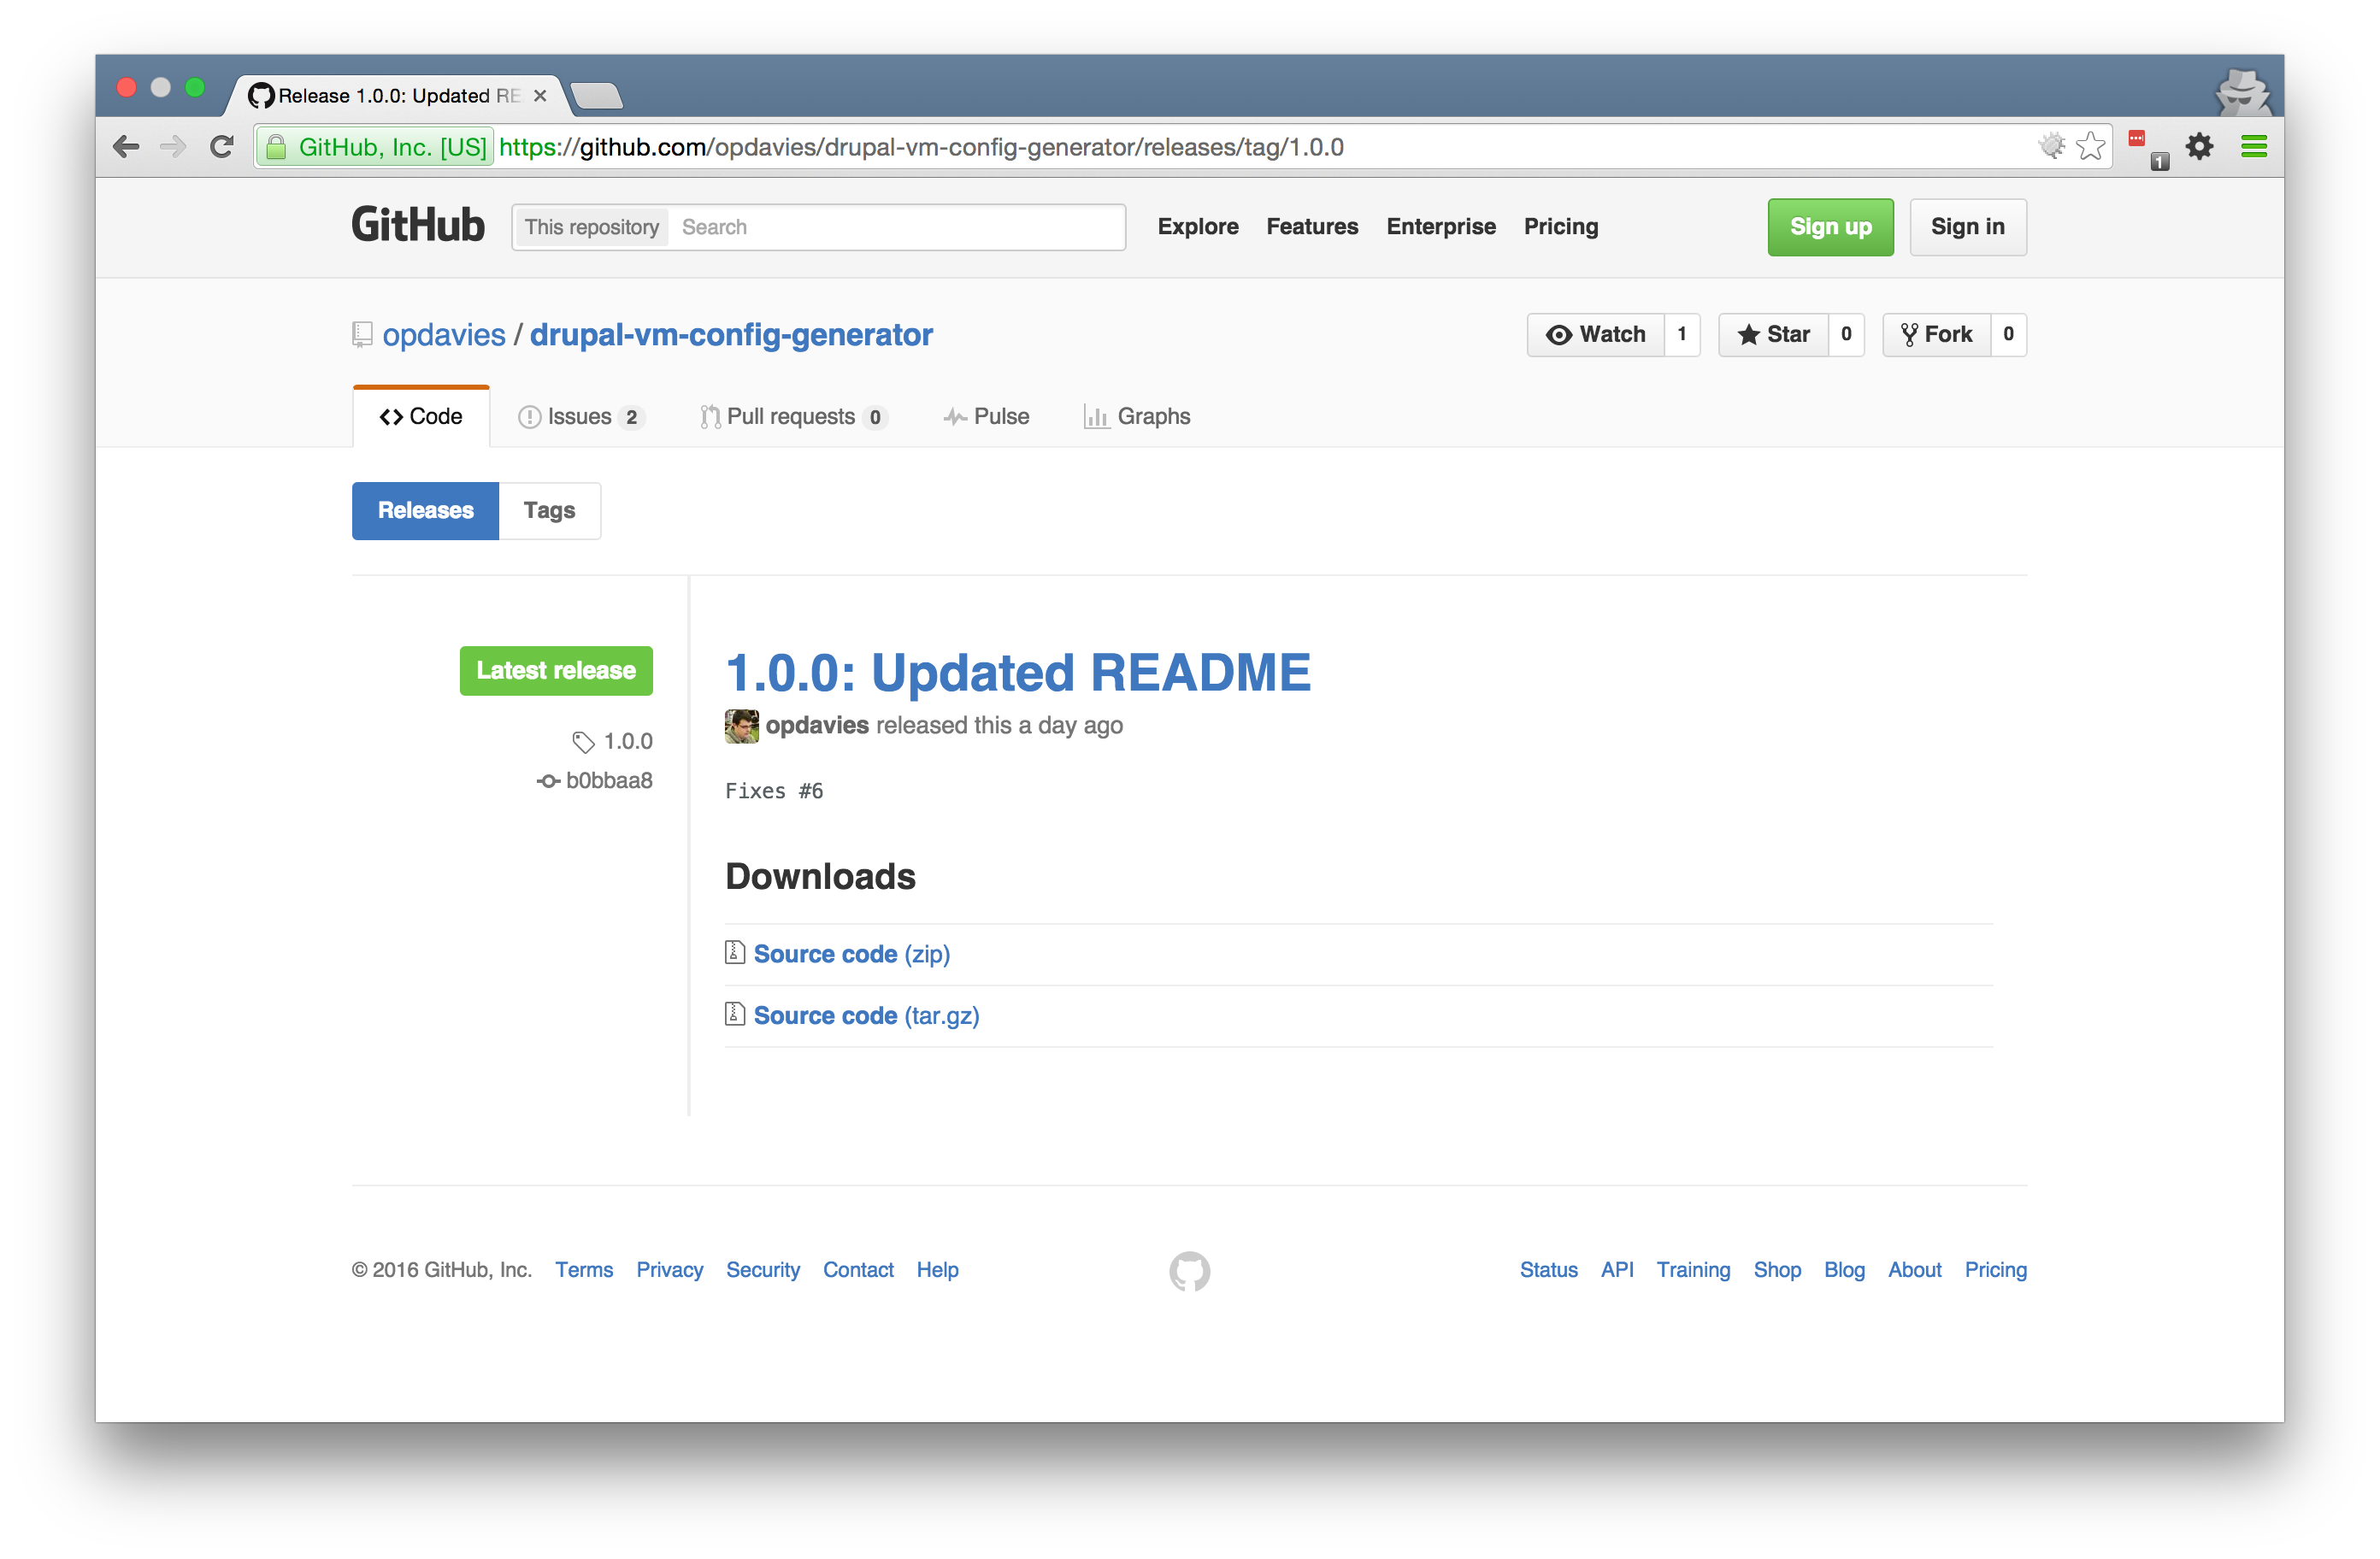
Task: Fork the repository with Fork button
Action: click(1936, 334)
